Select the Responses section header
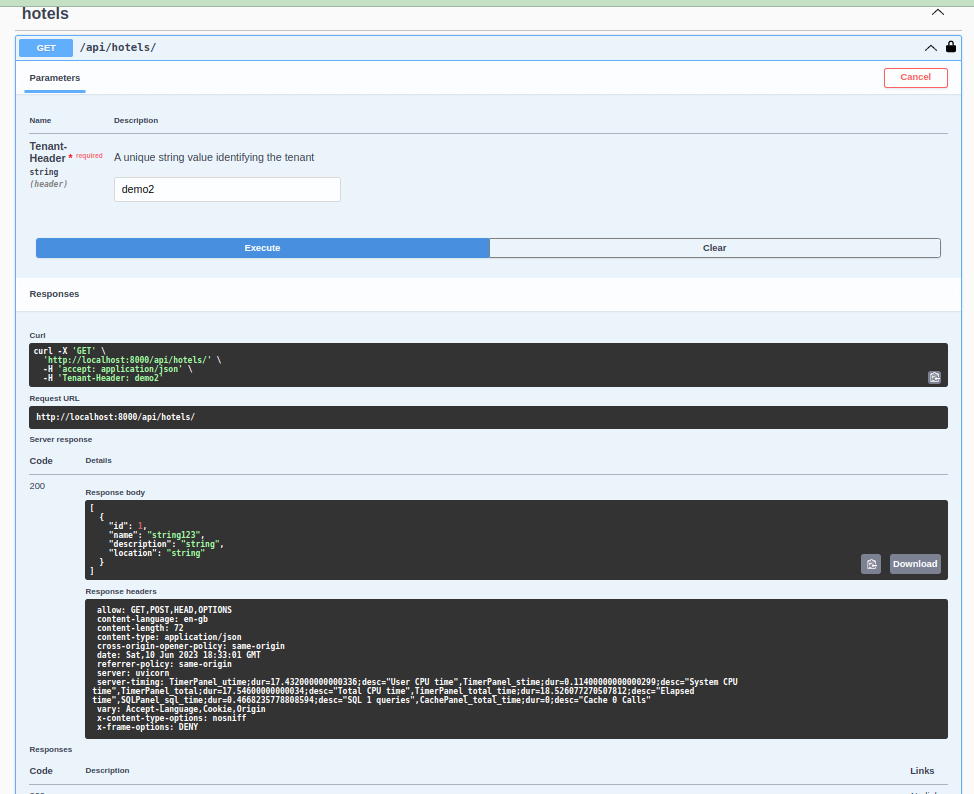The height and width of the screenshot is (794, 974). (54, 293)
